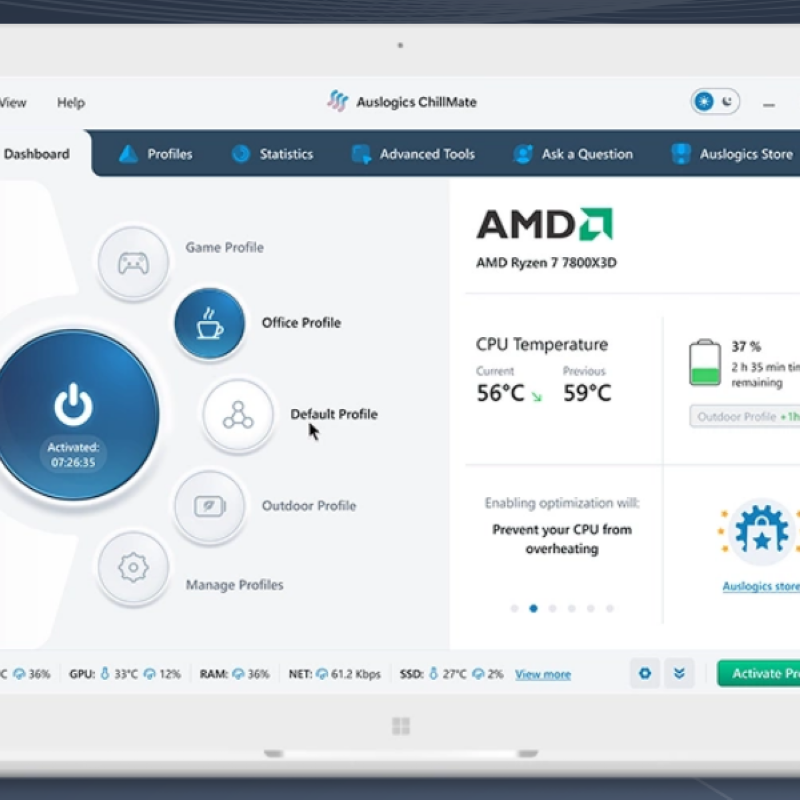Click NET speed gauge icon
Image resolution: width=800 pixels, height=800 pixels.
pos(322,674)
